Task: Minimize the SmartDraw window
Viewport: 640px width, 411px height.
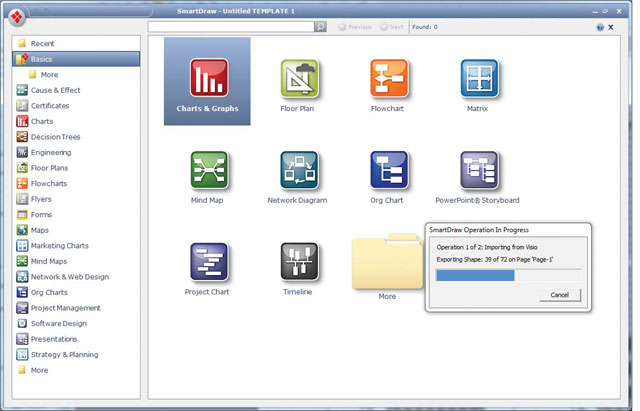Action: point(595,12)
